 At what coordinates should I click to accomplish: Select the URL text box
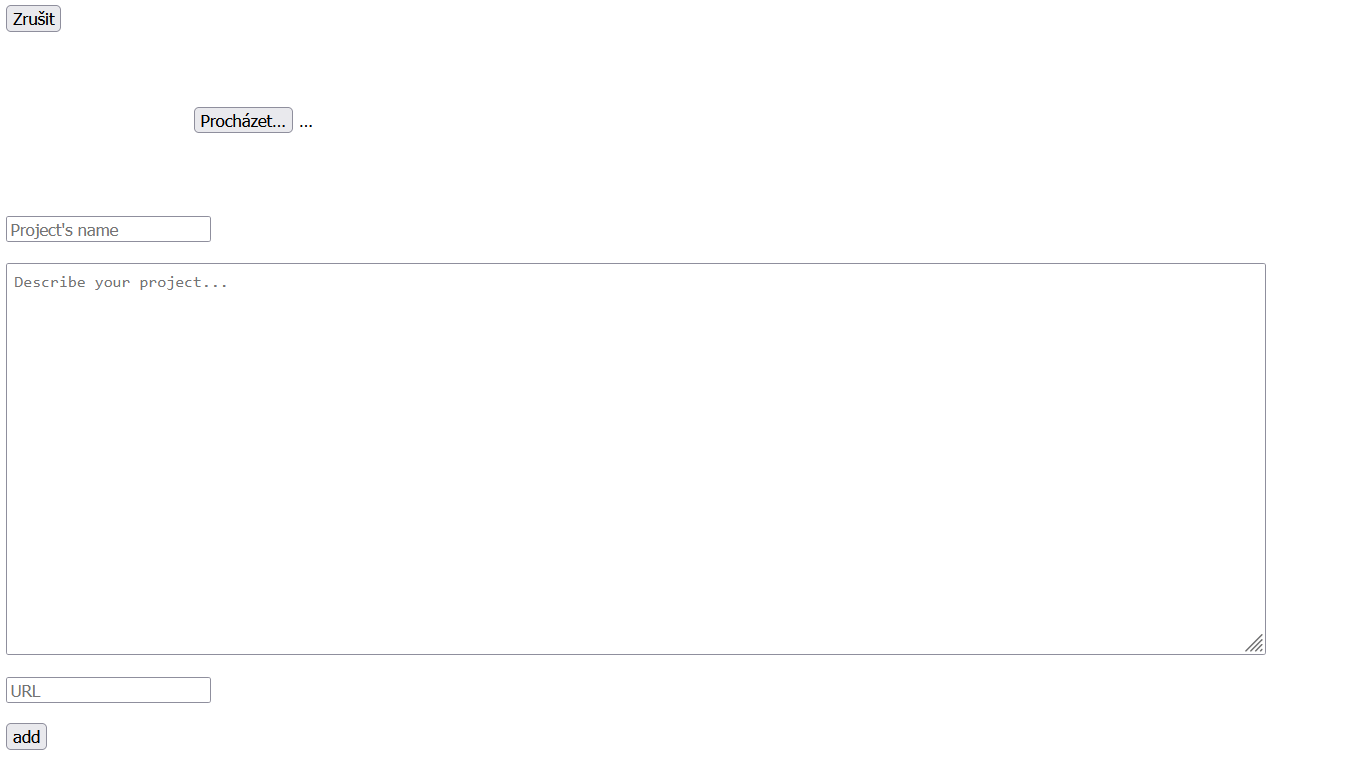point(108,691)
